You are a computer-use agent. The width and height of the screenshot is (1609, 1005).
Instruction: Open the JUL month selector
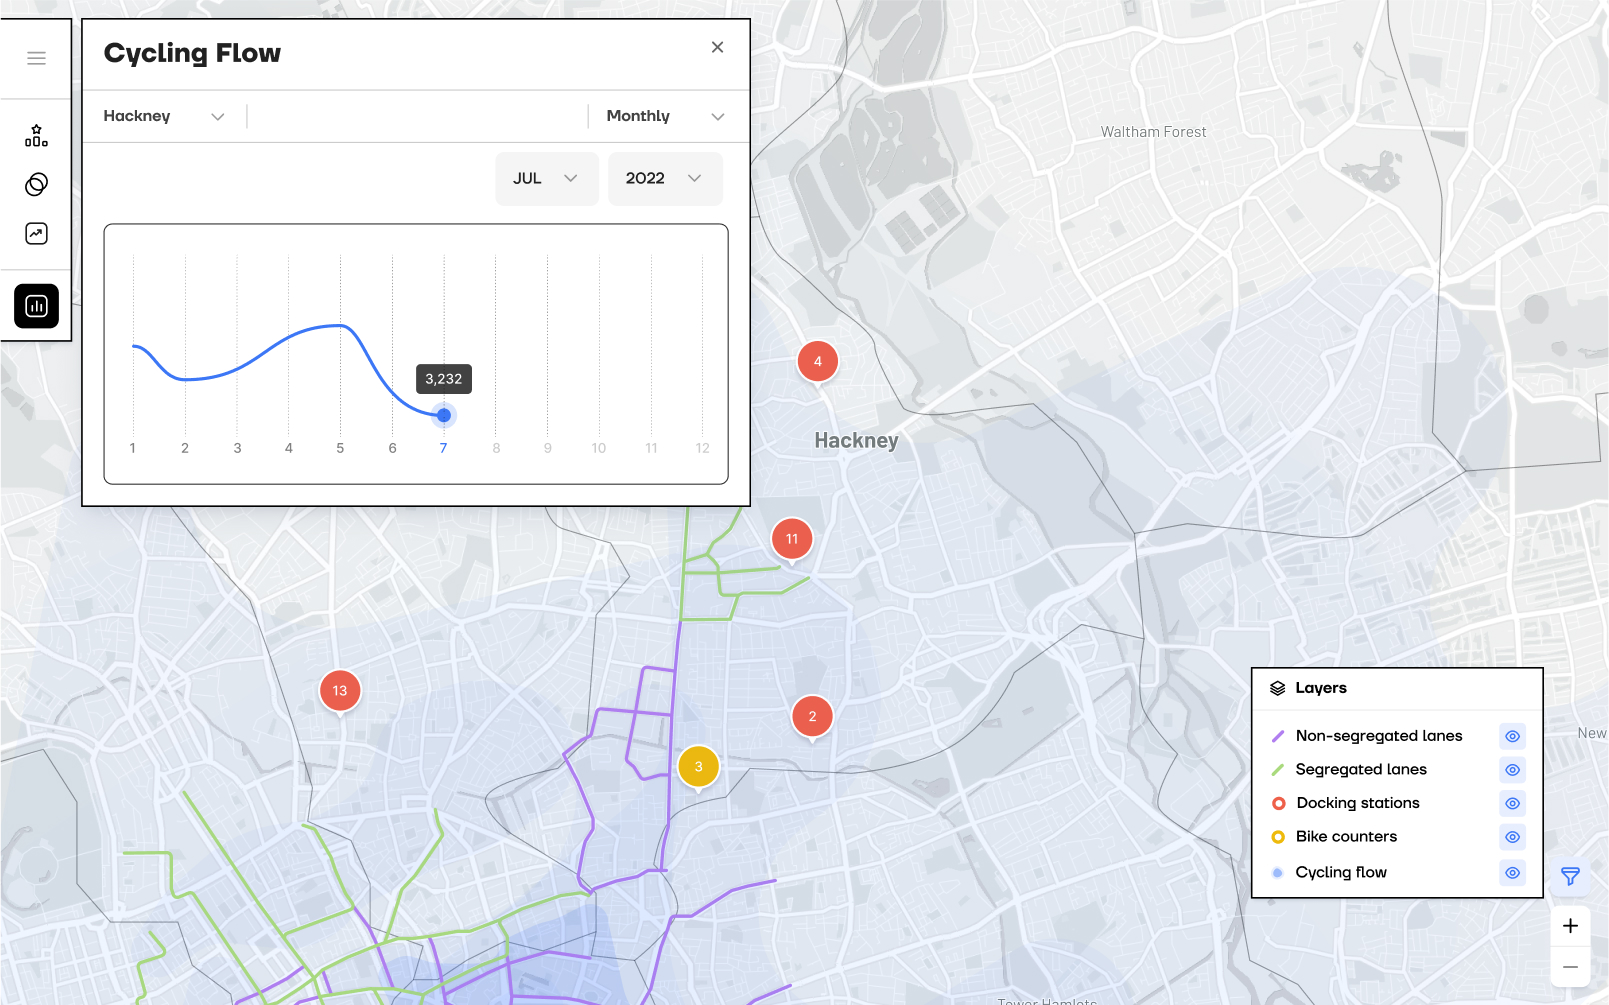[x=546, y=179]
